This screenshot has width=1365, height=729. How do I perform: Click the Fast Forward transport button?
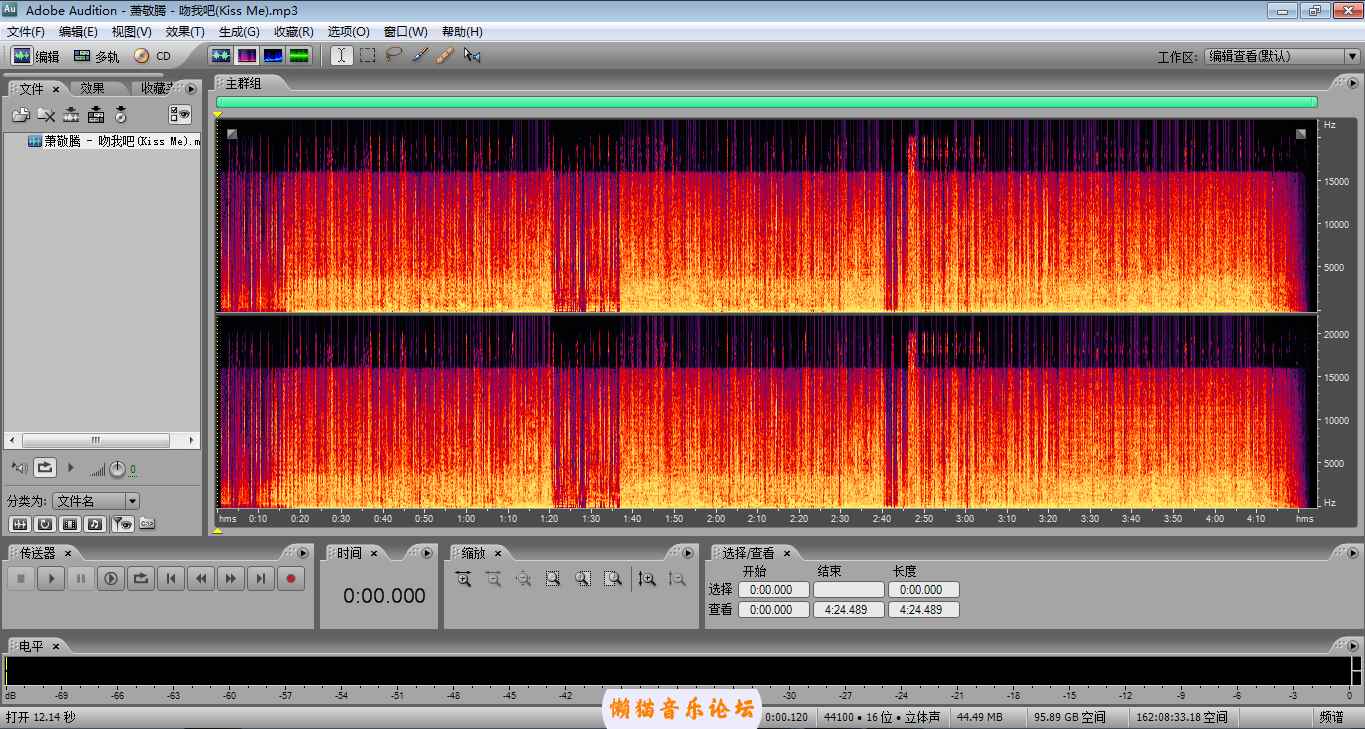point(231,578)
